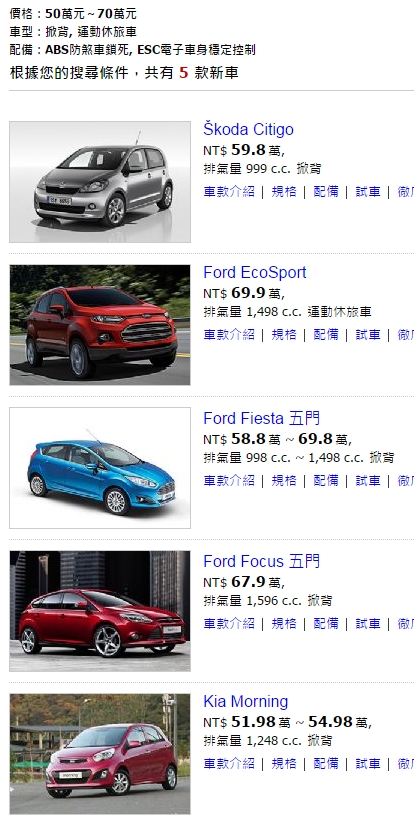Click the blue Ford Fiesta photo
The height and width of the screenshot is (824, 414).
(100, 468)
